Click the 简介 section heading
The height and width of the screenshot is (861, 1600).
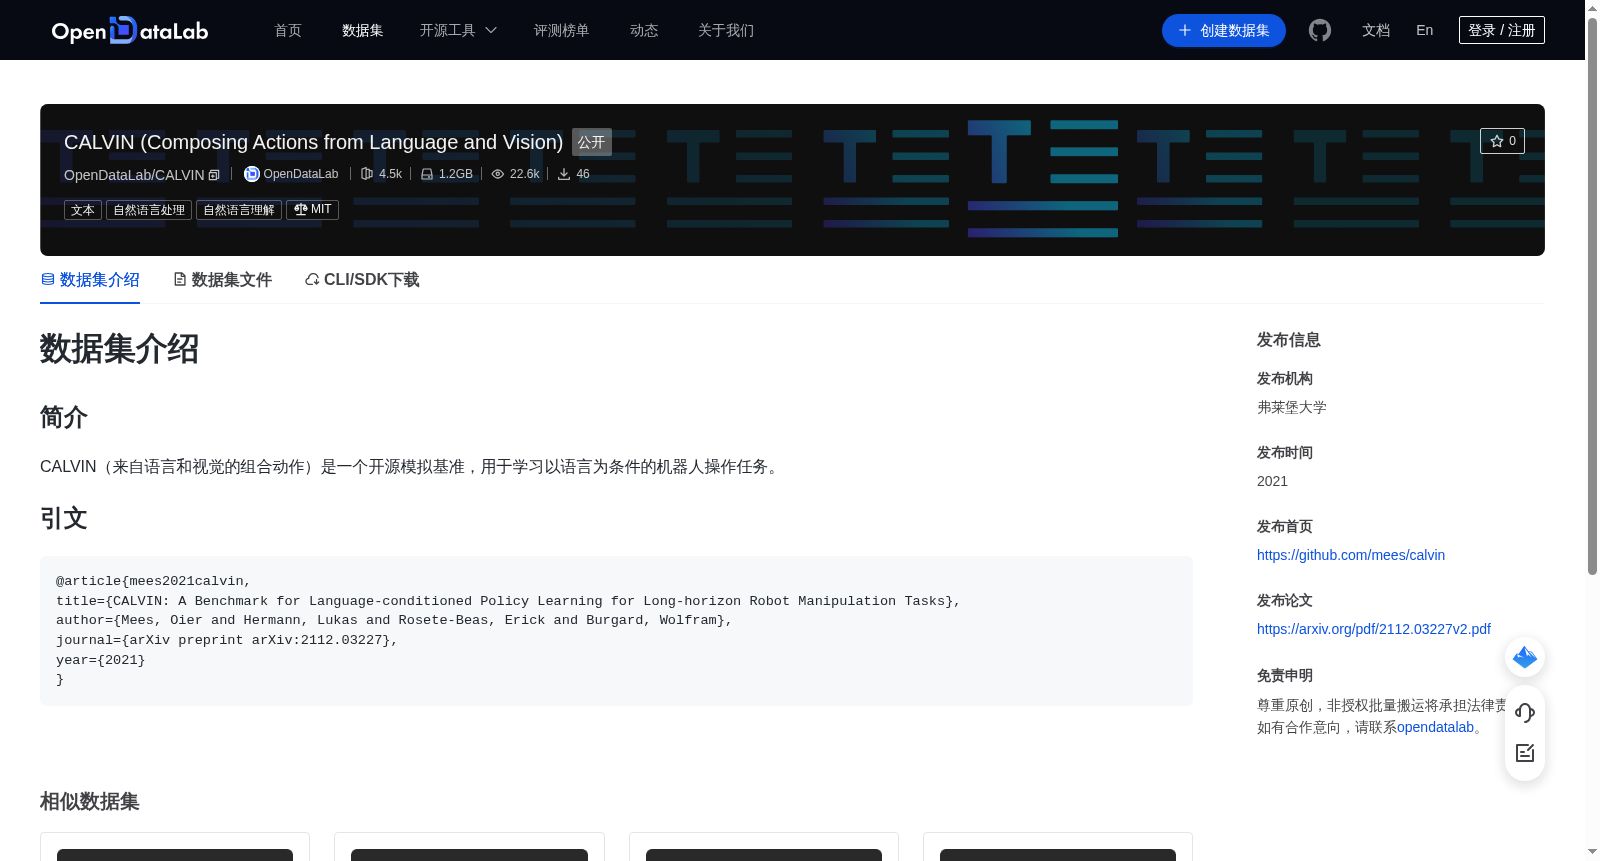click(x=64, y=417)
